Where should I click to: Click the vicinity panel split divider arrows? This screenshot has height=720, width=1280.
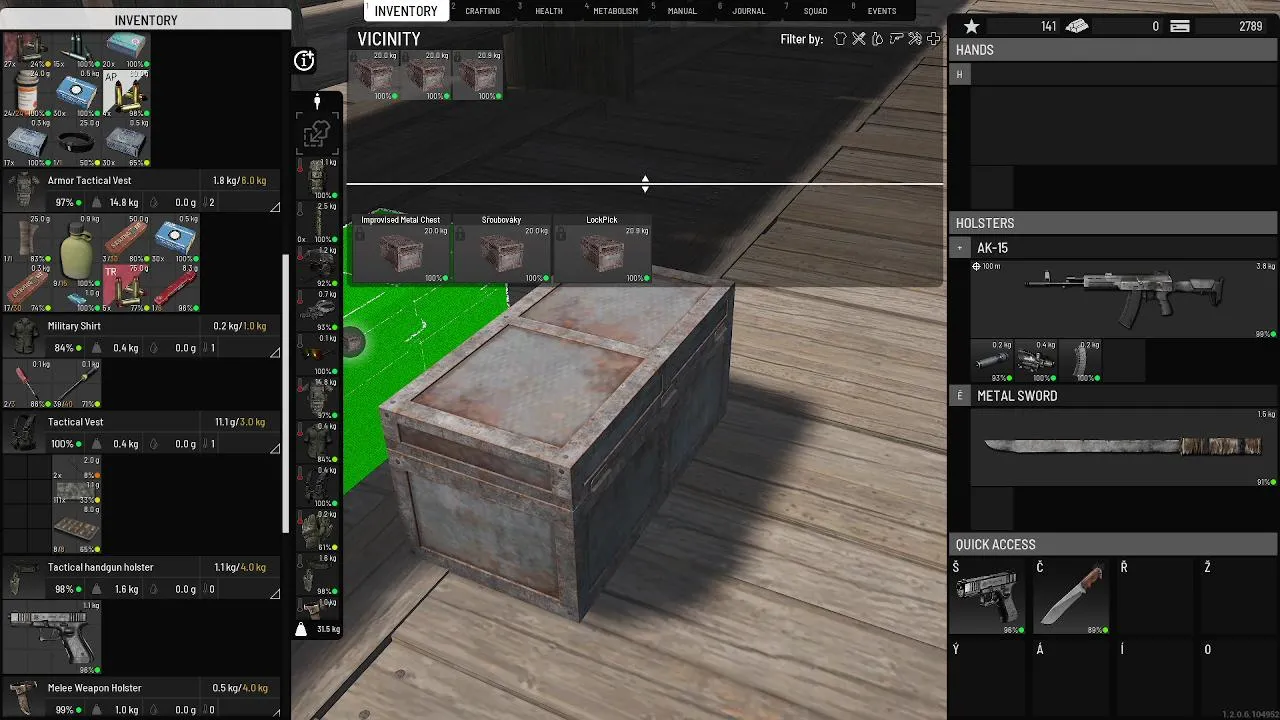click(645, 184)
